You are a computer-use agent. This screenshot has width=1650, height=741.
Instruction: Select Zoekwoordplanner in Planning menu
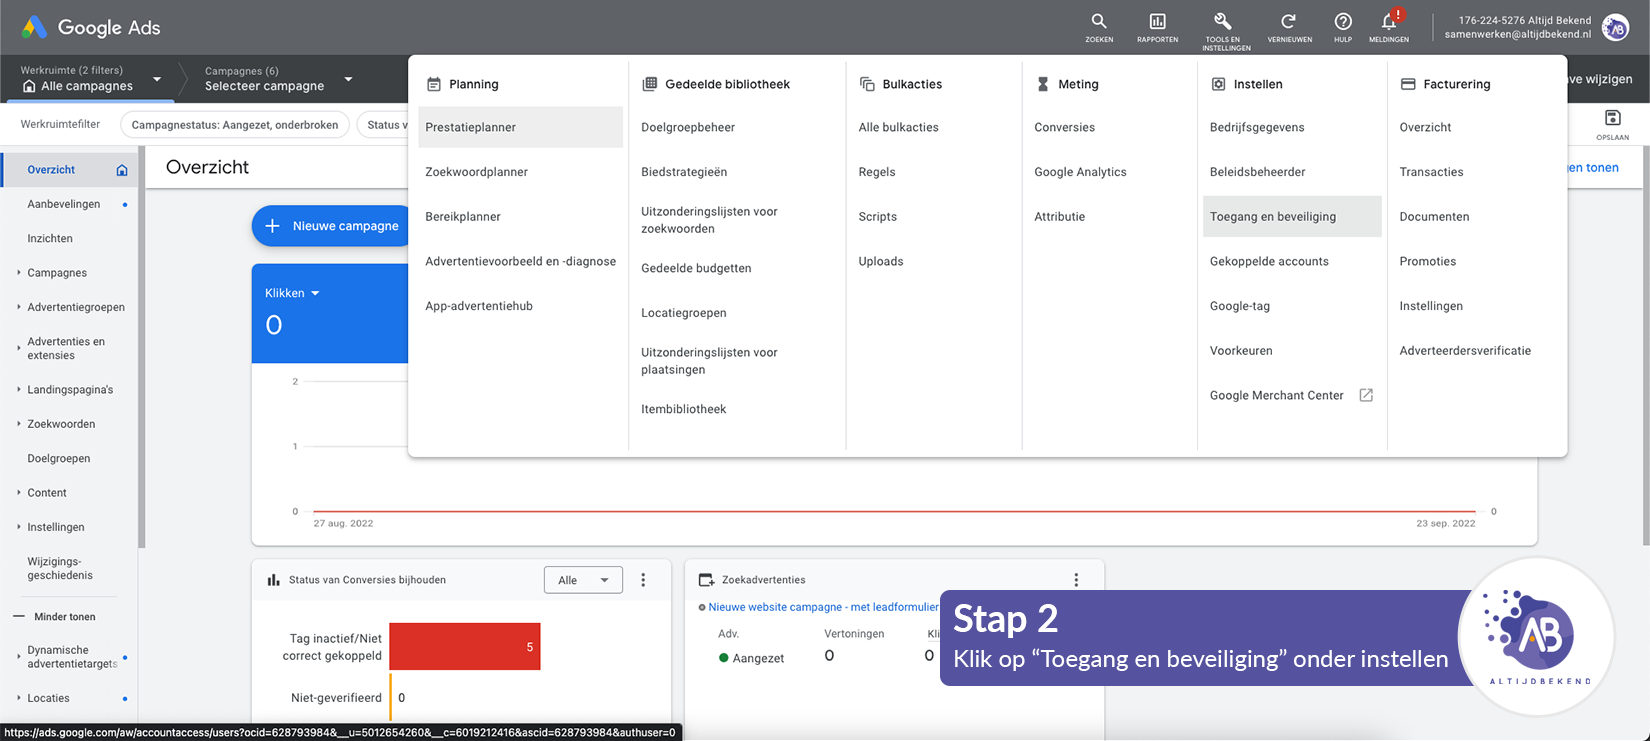pyautogui.click(x=476, y=172)
